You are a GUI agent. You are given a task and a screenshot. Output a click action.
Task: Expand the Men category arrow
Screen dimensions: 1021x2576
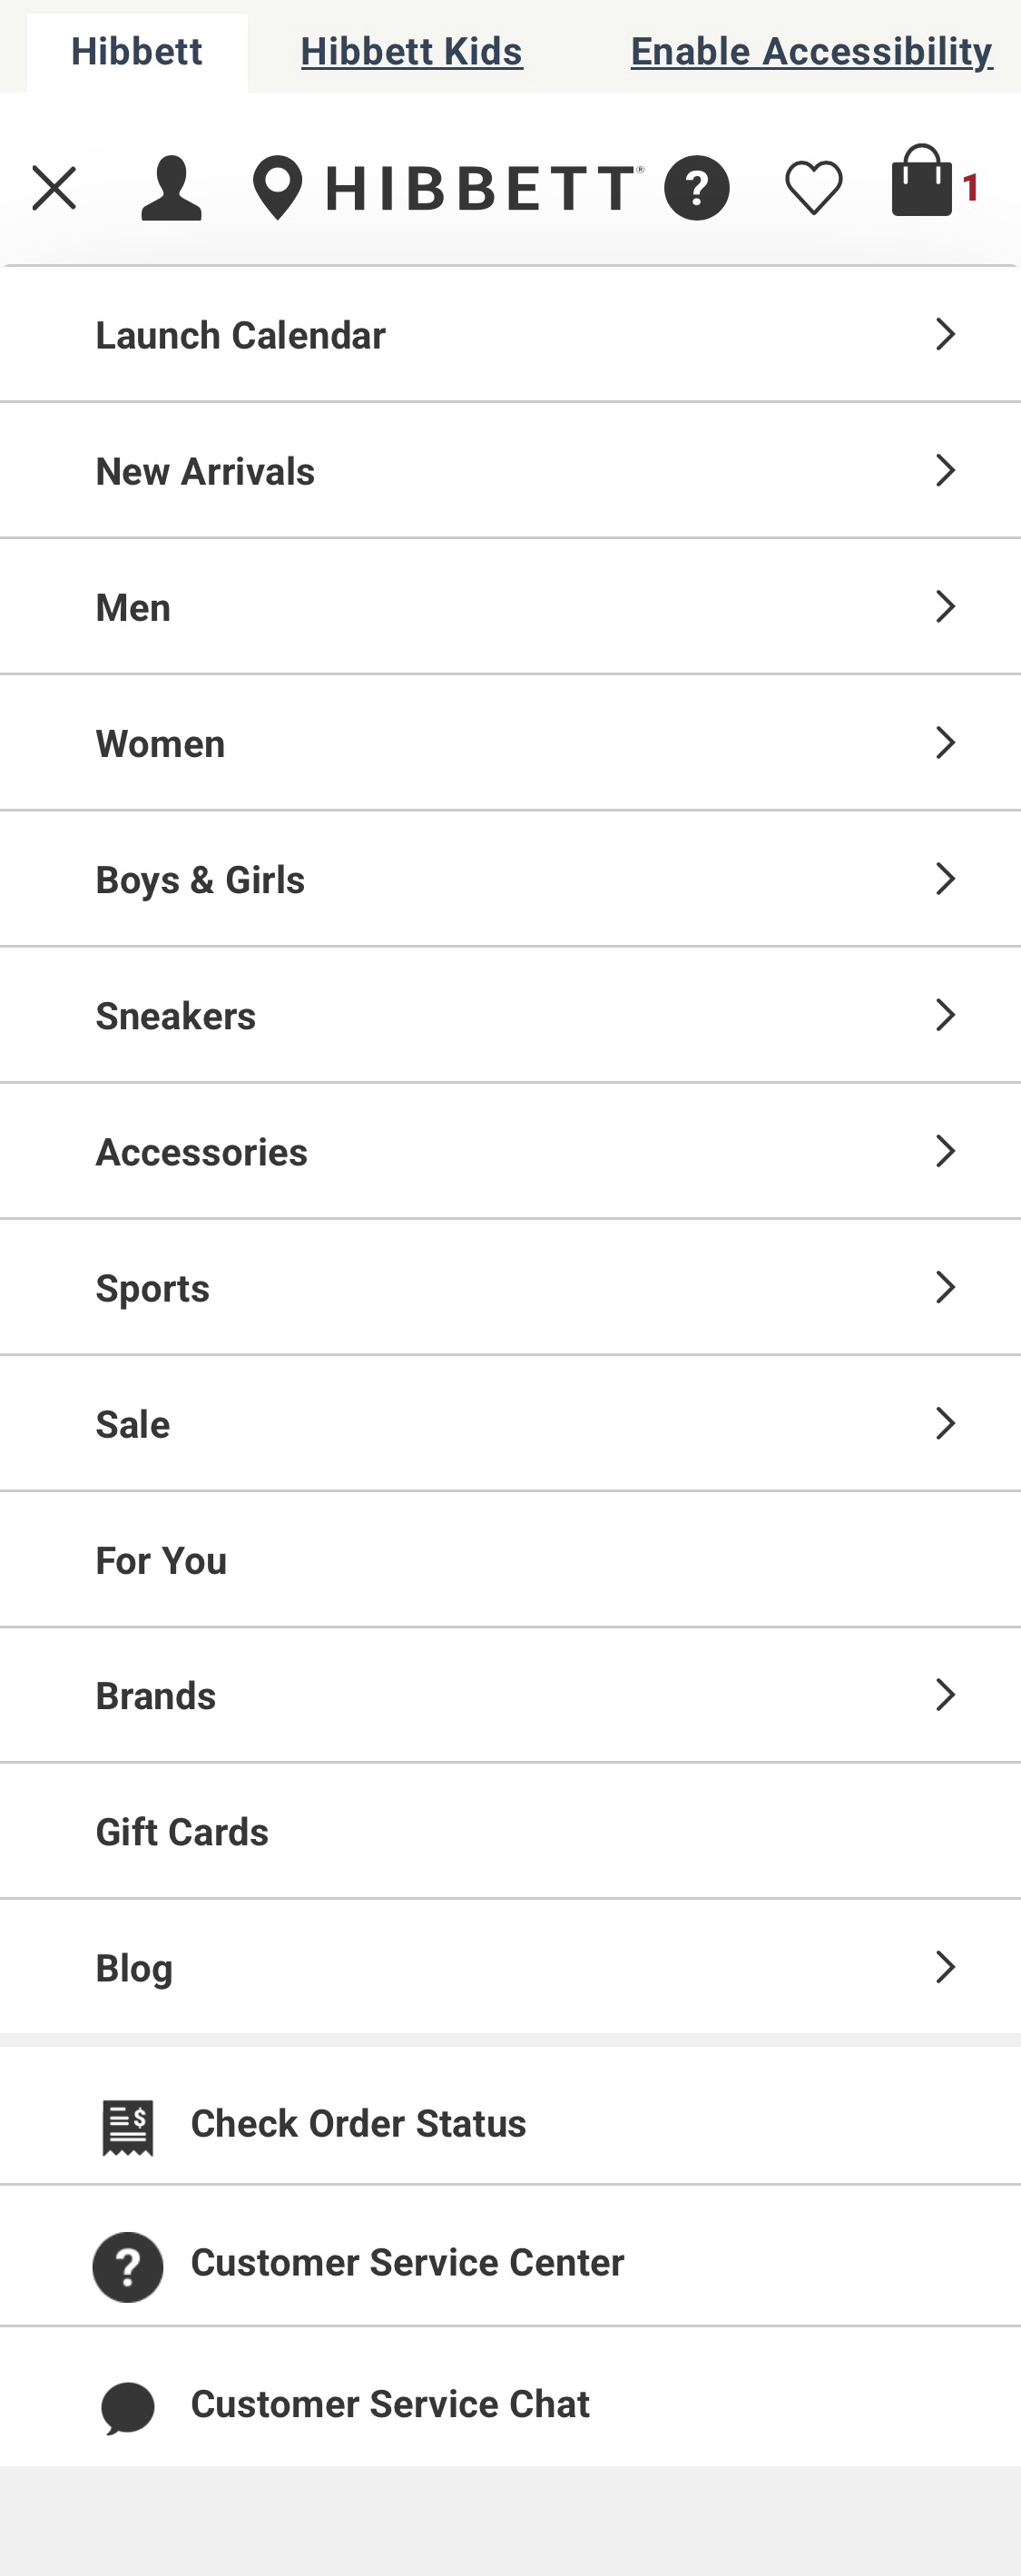coord(945,606)
